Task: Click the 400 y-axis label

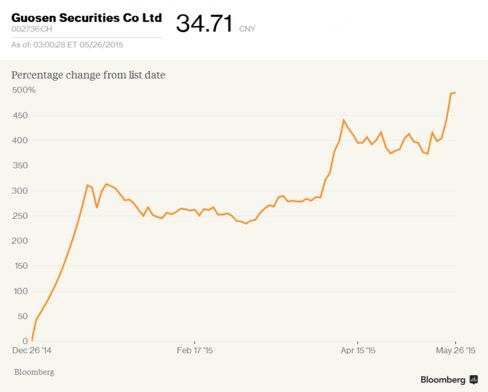Action: pyautogui.click(x=20, y=140)
